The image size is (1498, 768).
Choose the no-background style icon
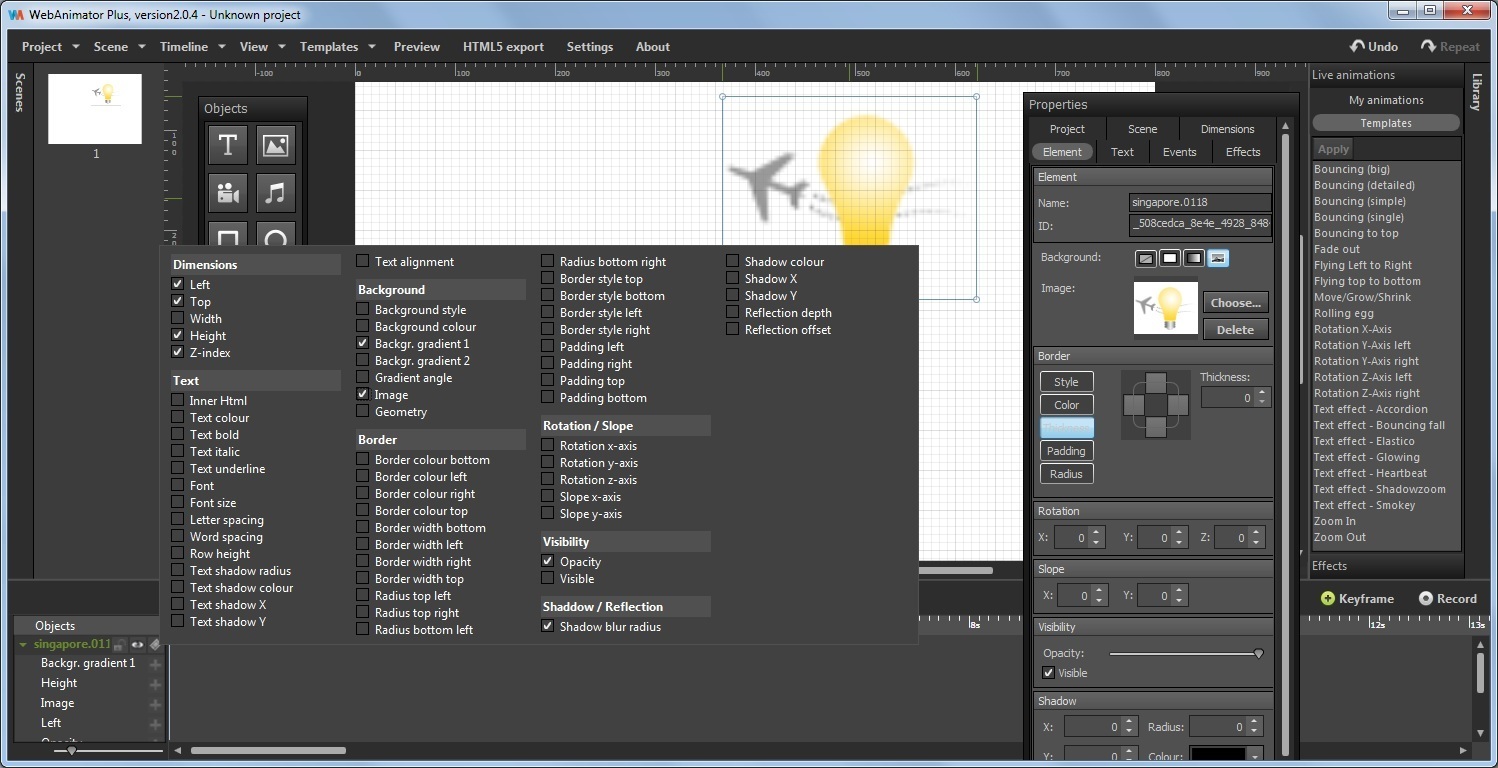[1146, 258]
